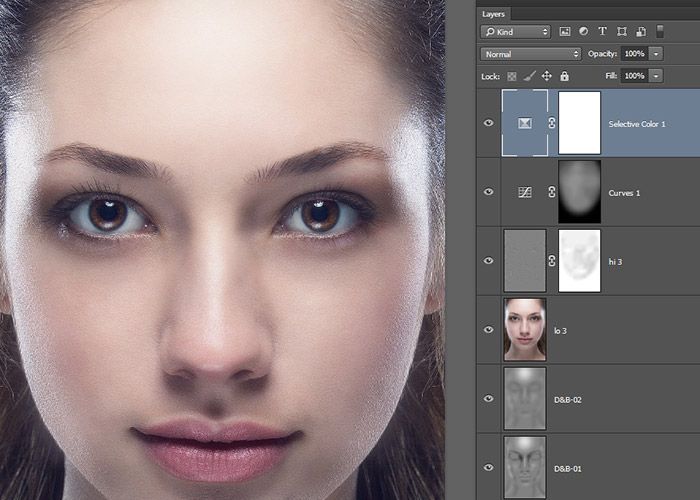This screenshot has width=700, height=500.
Task: Lock image pixels brush icon
Action: tap(529, 76)
